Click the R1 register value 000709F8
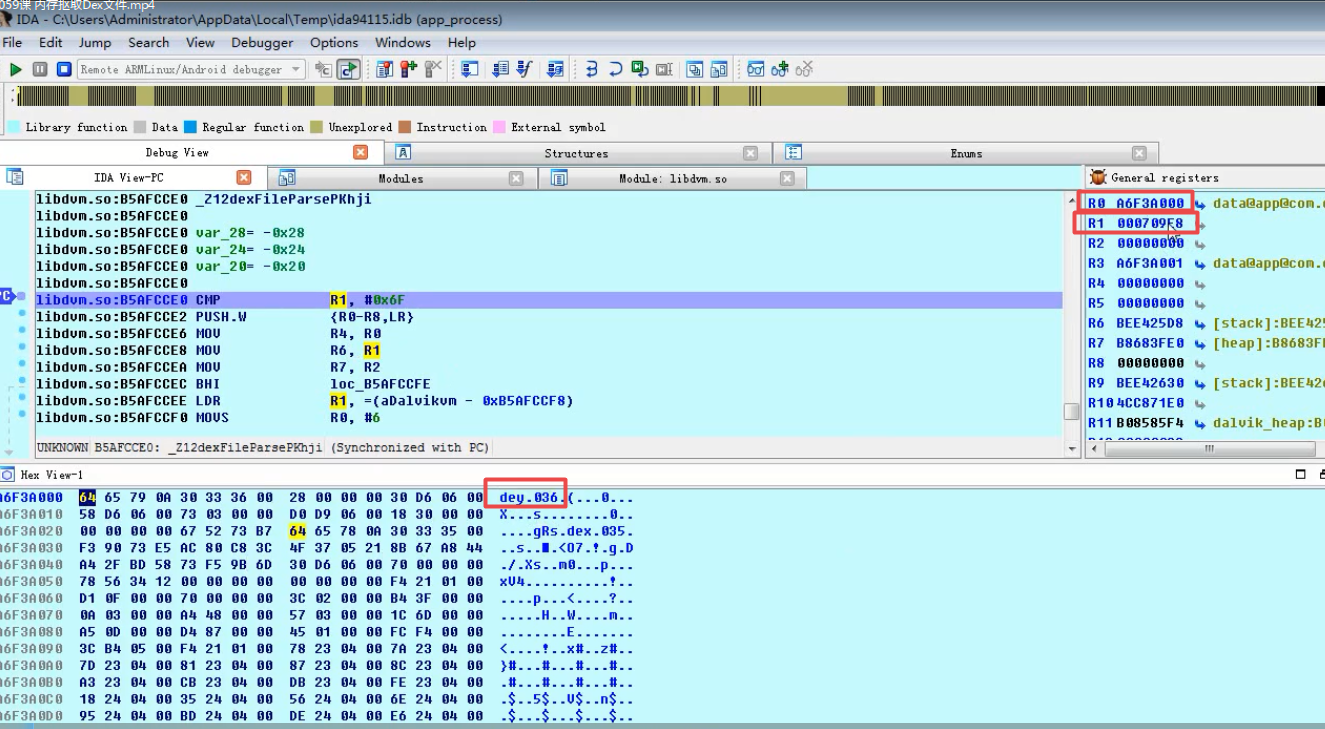The width and height of the screenshot is (1325, 729). tap(1150, 223)
